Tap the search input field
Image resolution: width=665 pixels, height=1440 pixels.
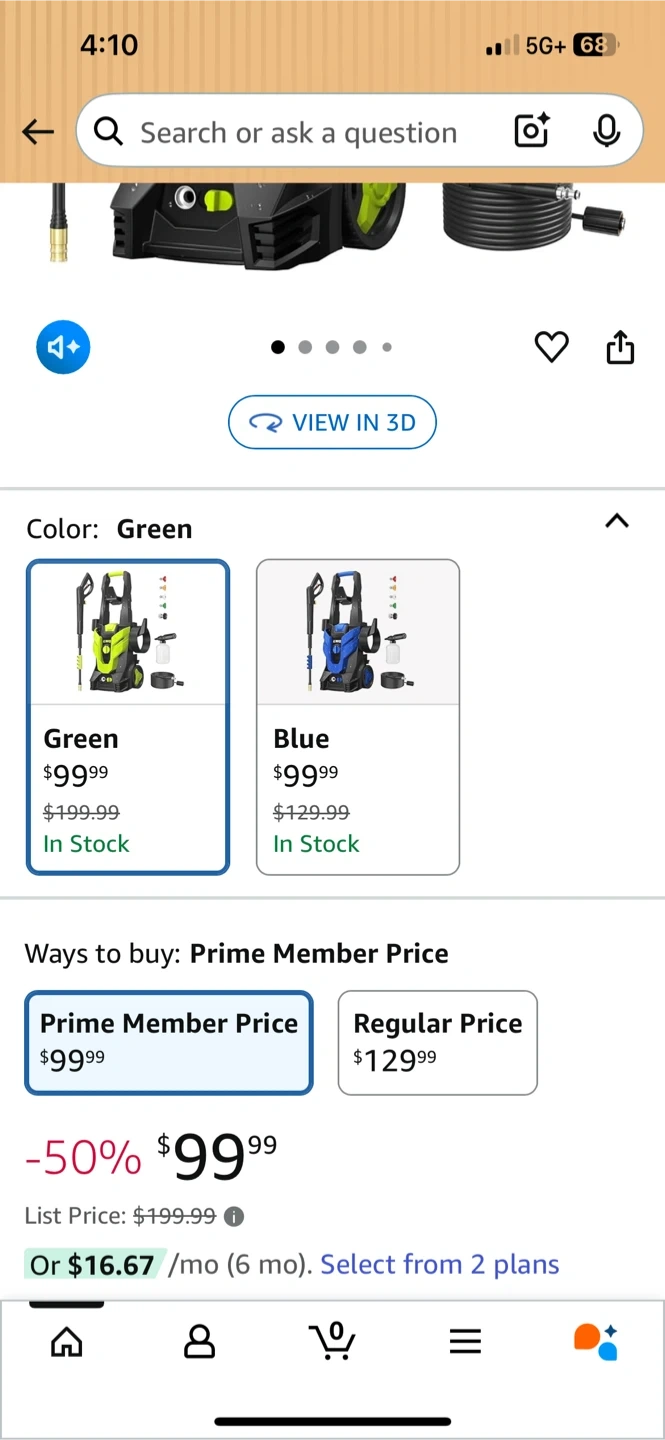click(x=298, y=132)
